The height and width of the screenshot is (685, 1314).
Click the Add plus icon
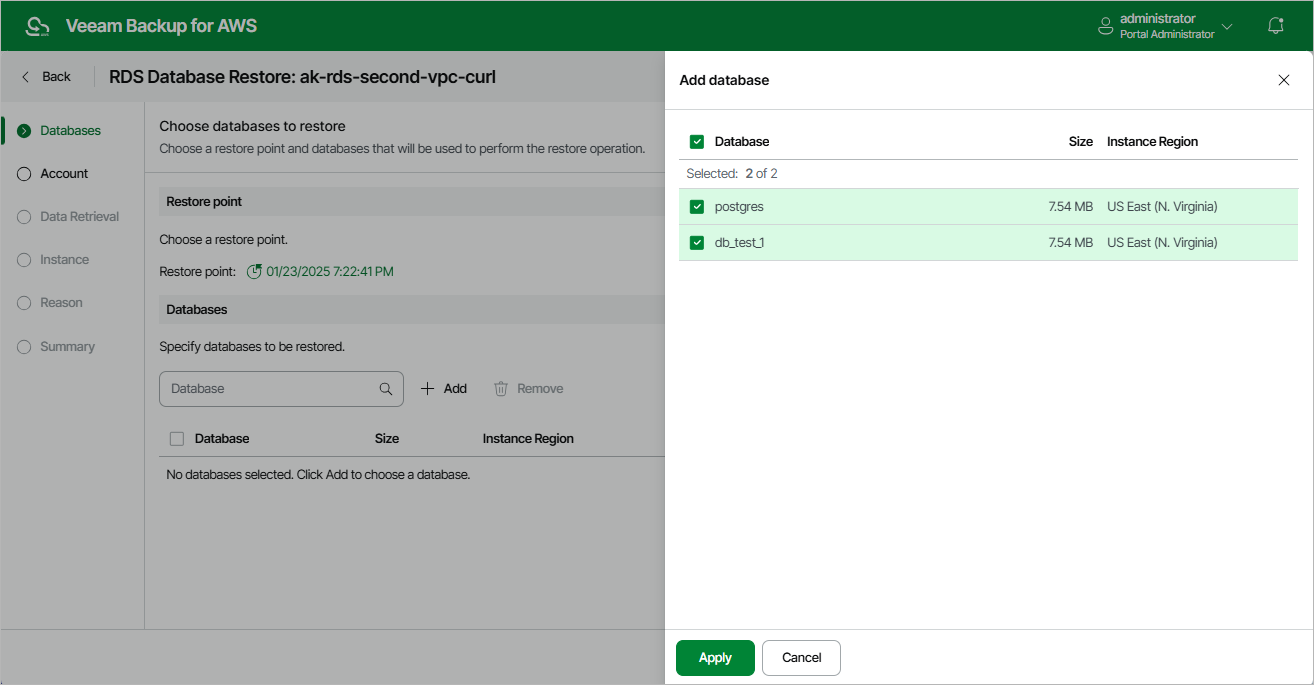(x=427, y=388)
